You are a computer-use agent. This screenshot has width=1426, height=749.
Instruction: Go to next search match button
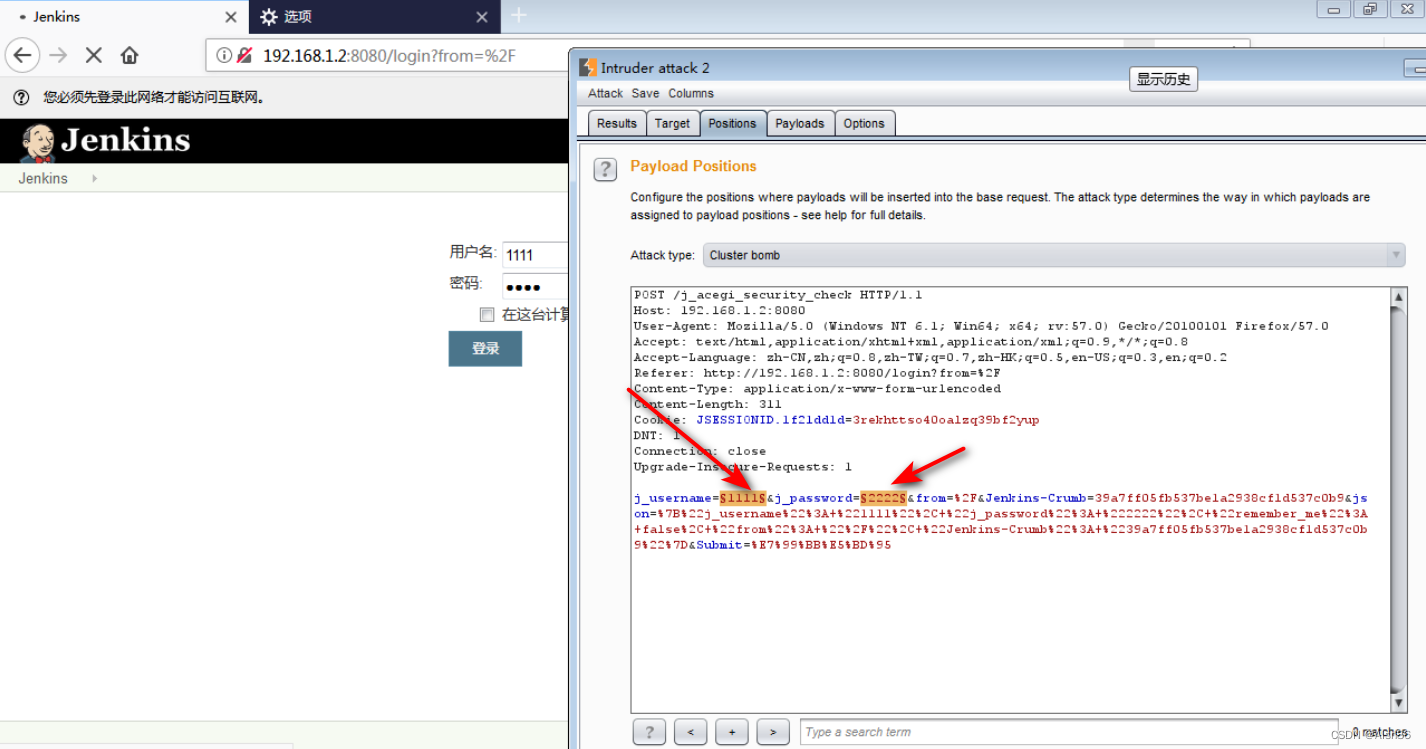coord(773,732)
